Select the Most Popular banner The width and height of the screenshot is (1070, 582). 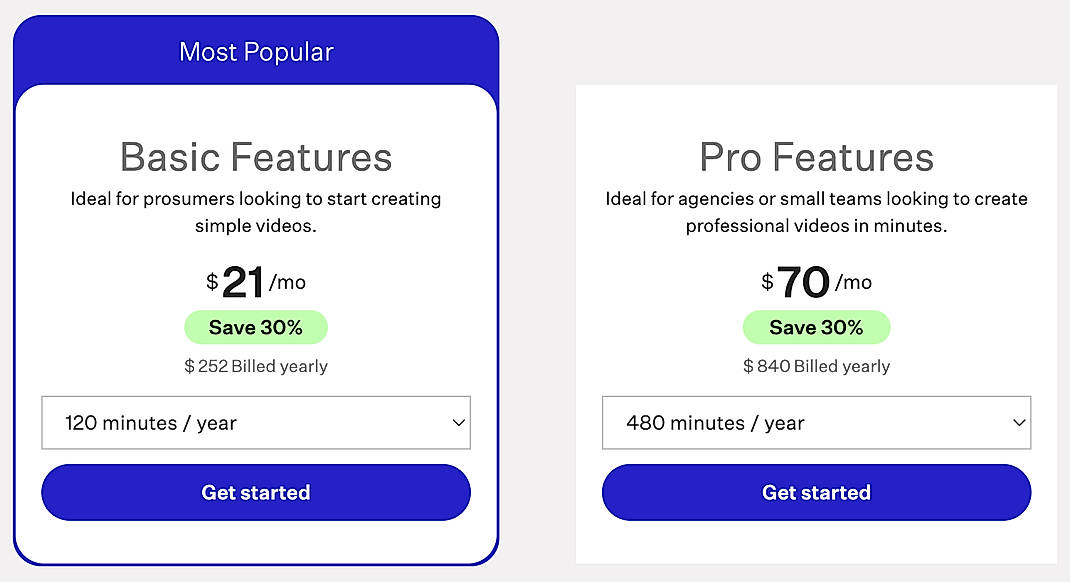click(255, 51)
